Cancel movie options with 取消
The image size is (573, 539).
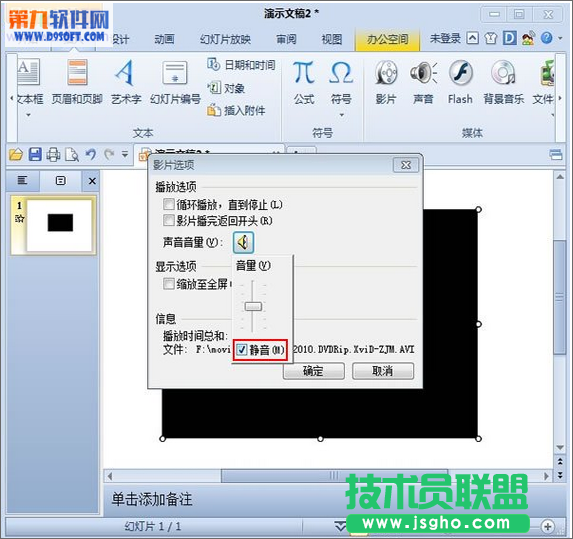(383, 371)
